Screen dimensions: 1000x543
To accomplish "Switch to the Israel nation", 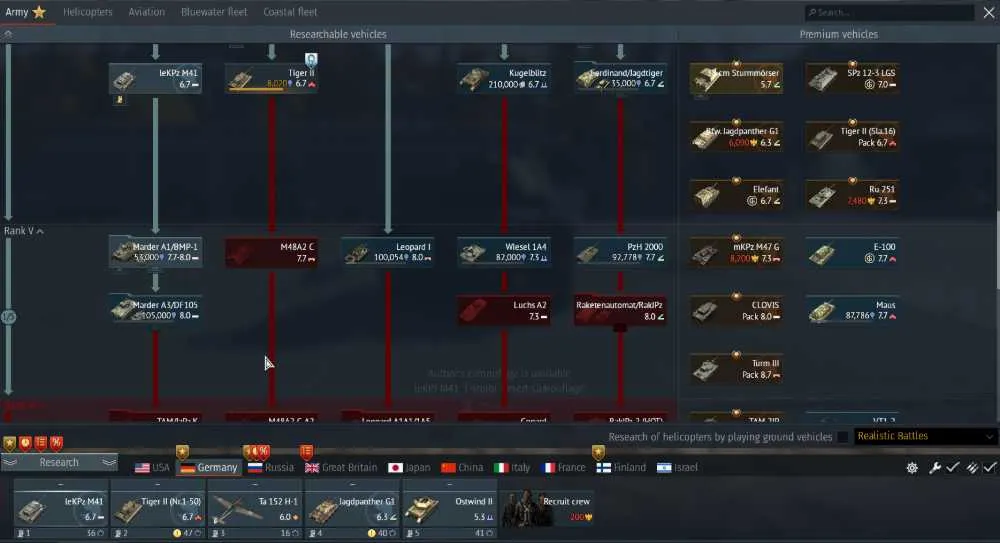I will pos(677,468).
